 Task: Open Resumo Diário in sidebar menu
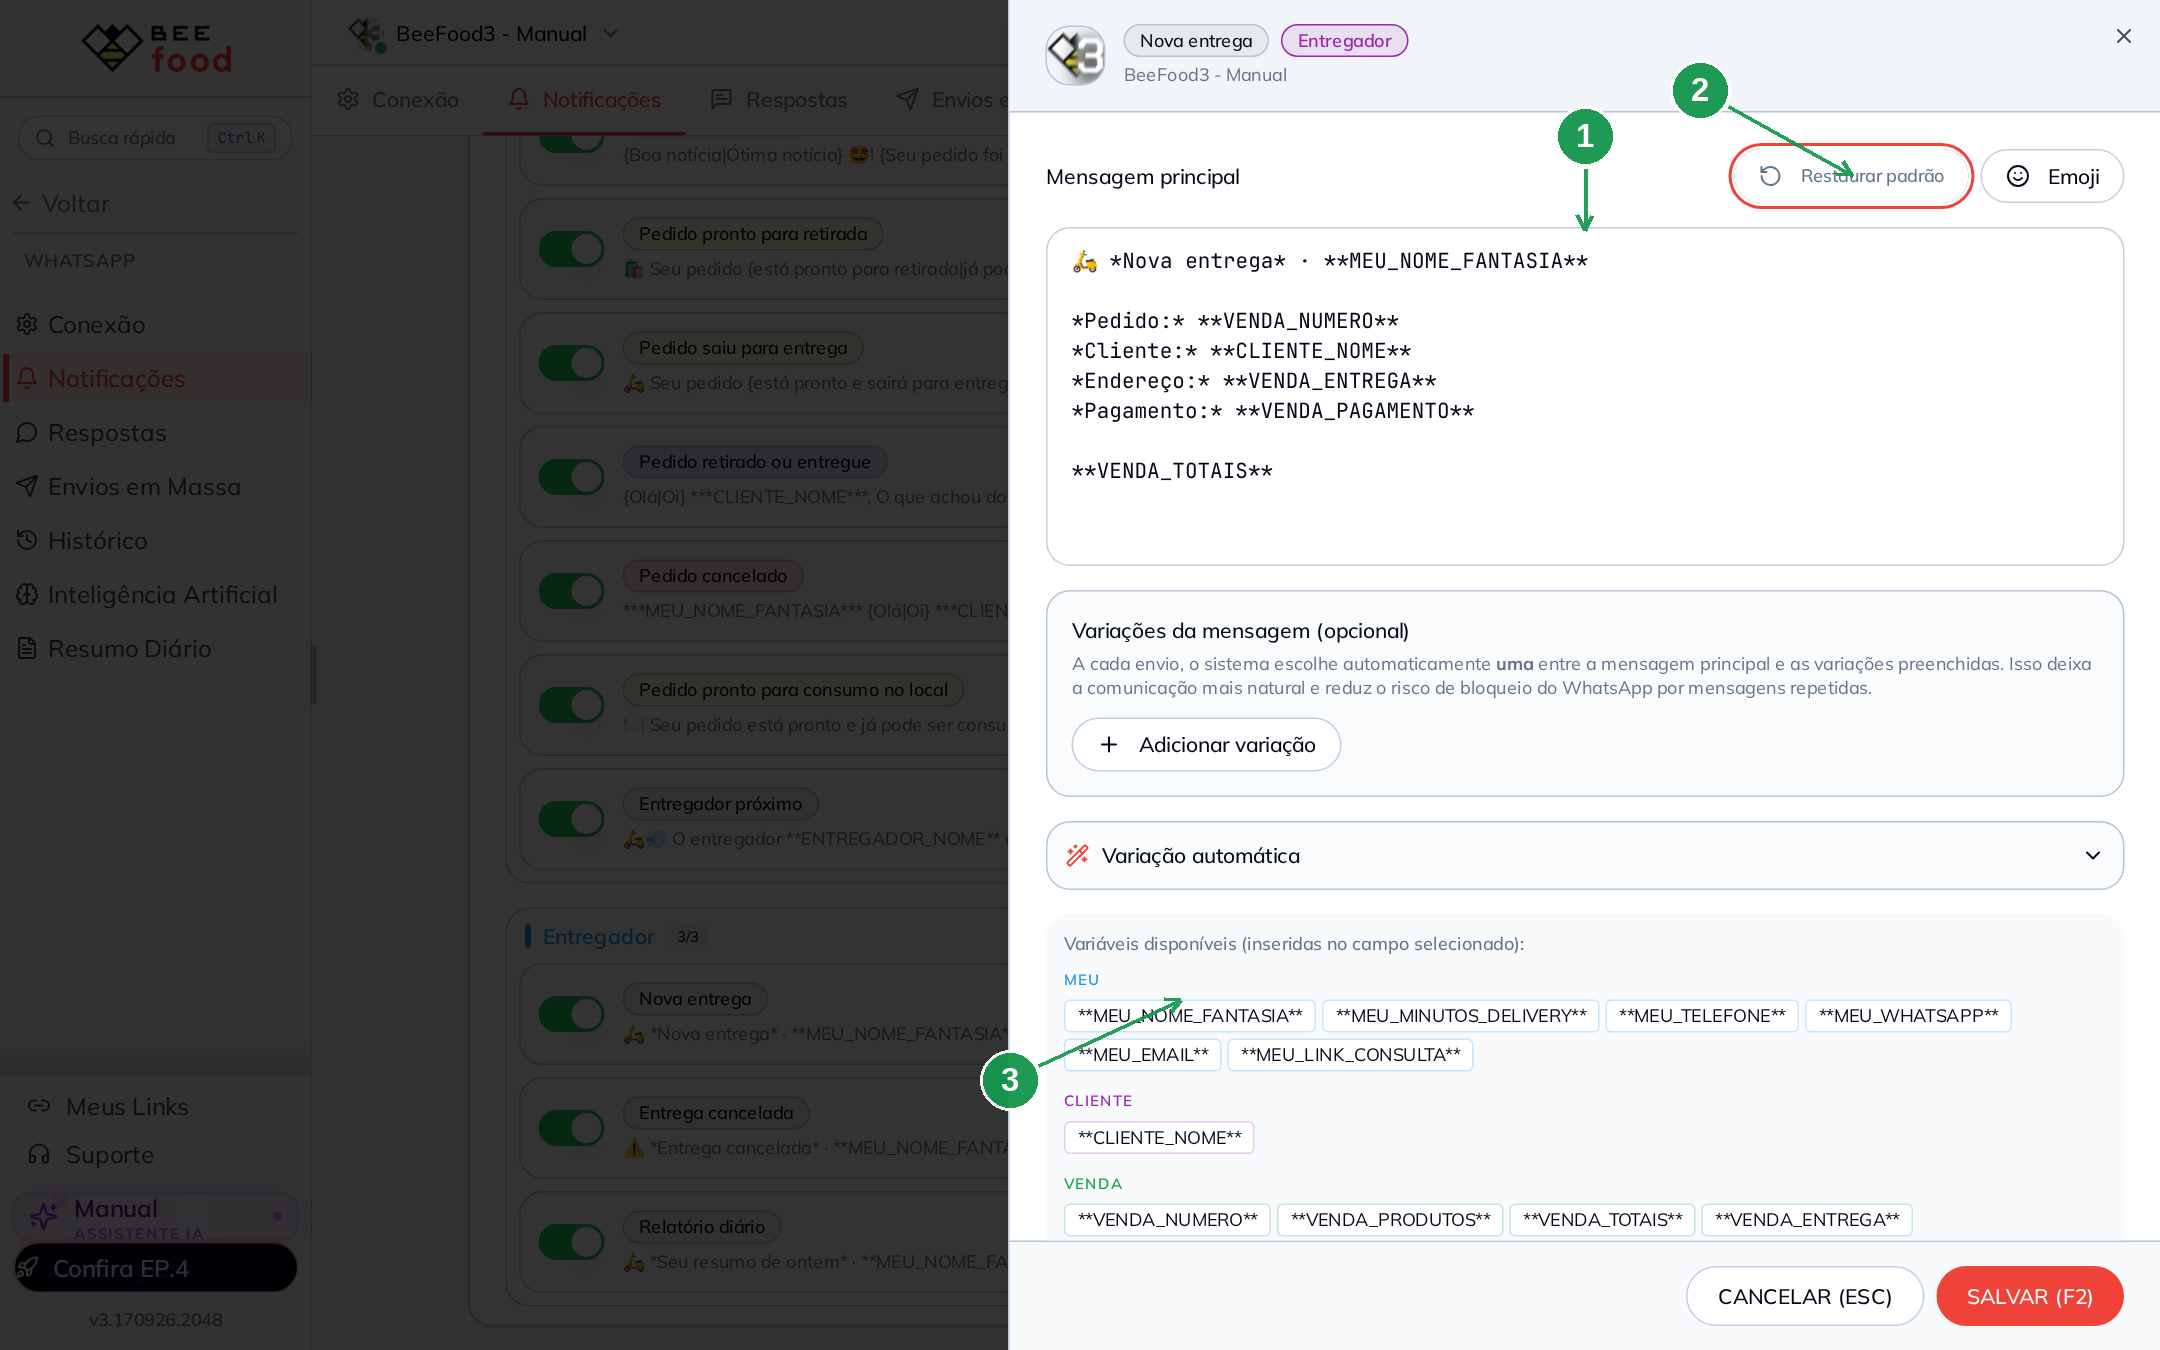click(x=155, y=648)
